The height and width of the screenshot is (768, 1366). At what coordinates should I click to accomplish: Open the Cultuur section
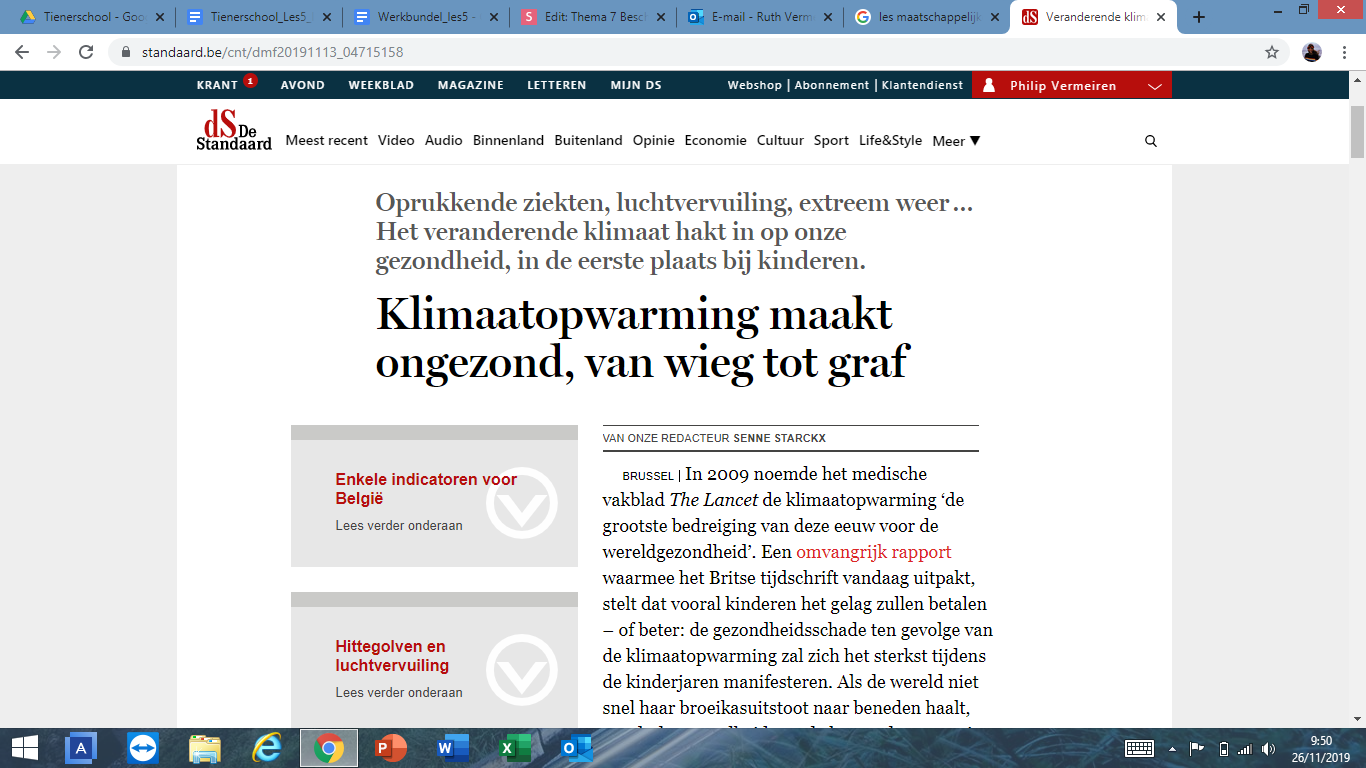tap(780, 141)
